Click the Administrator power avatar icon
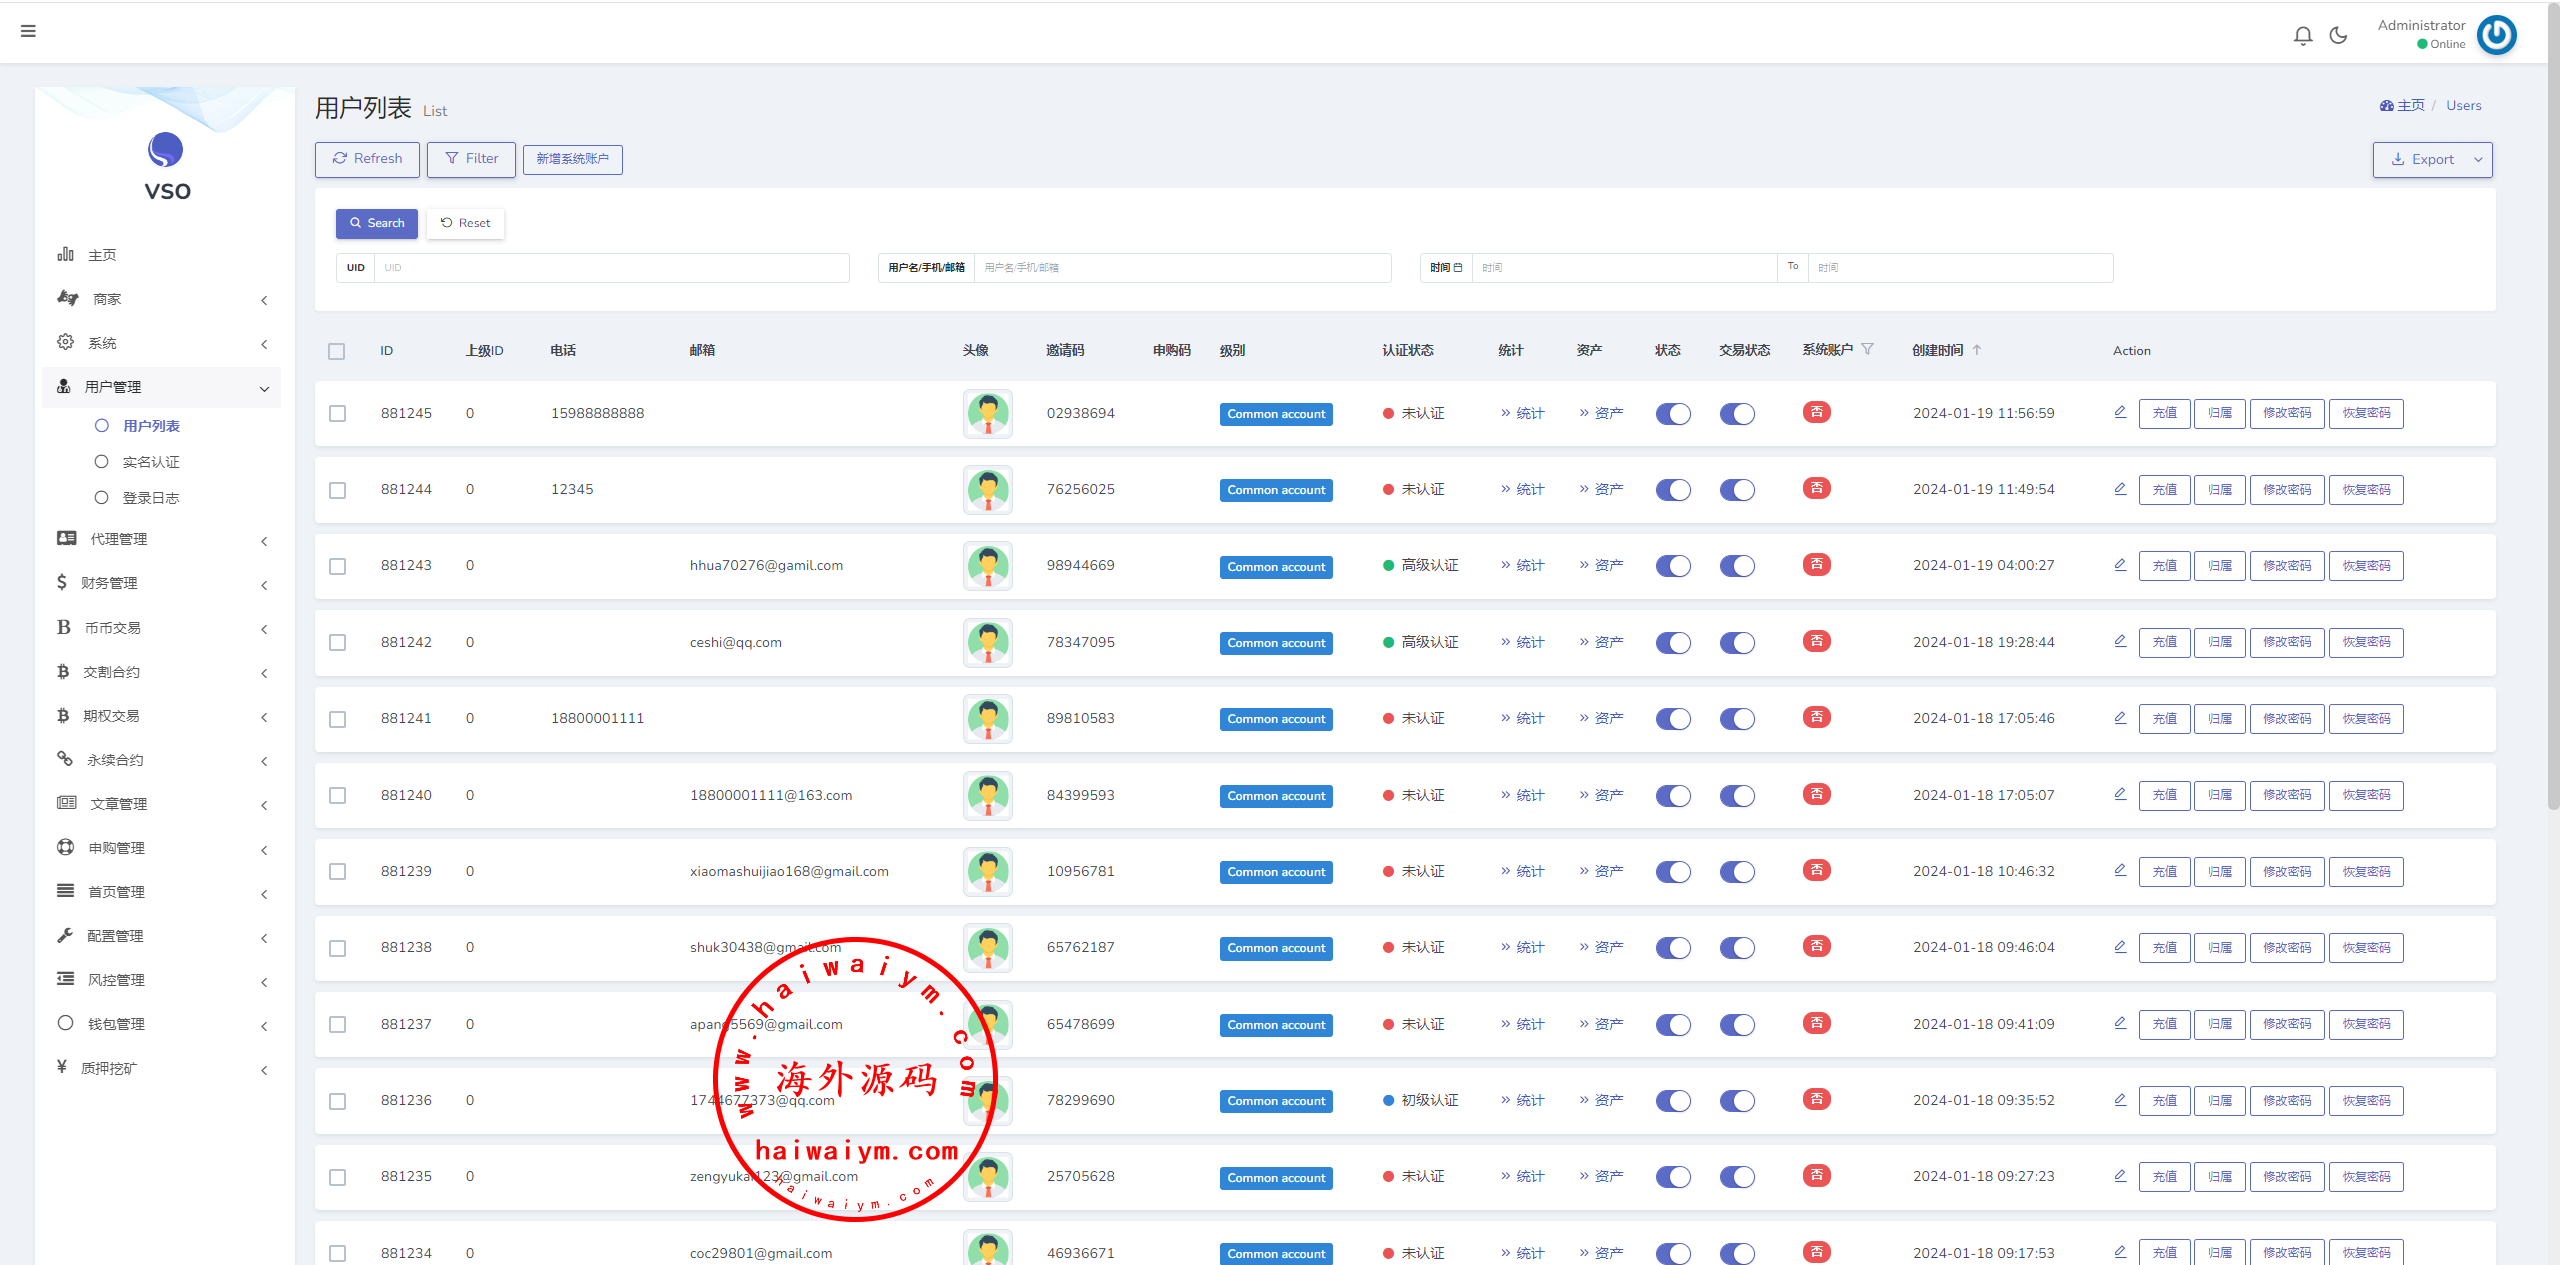This screenshot has width=2560, height=1265. [2496, 35]
